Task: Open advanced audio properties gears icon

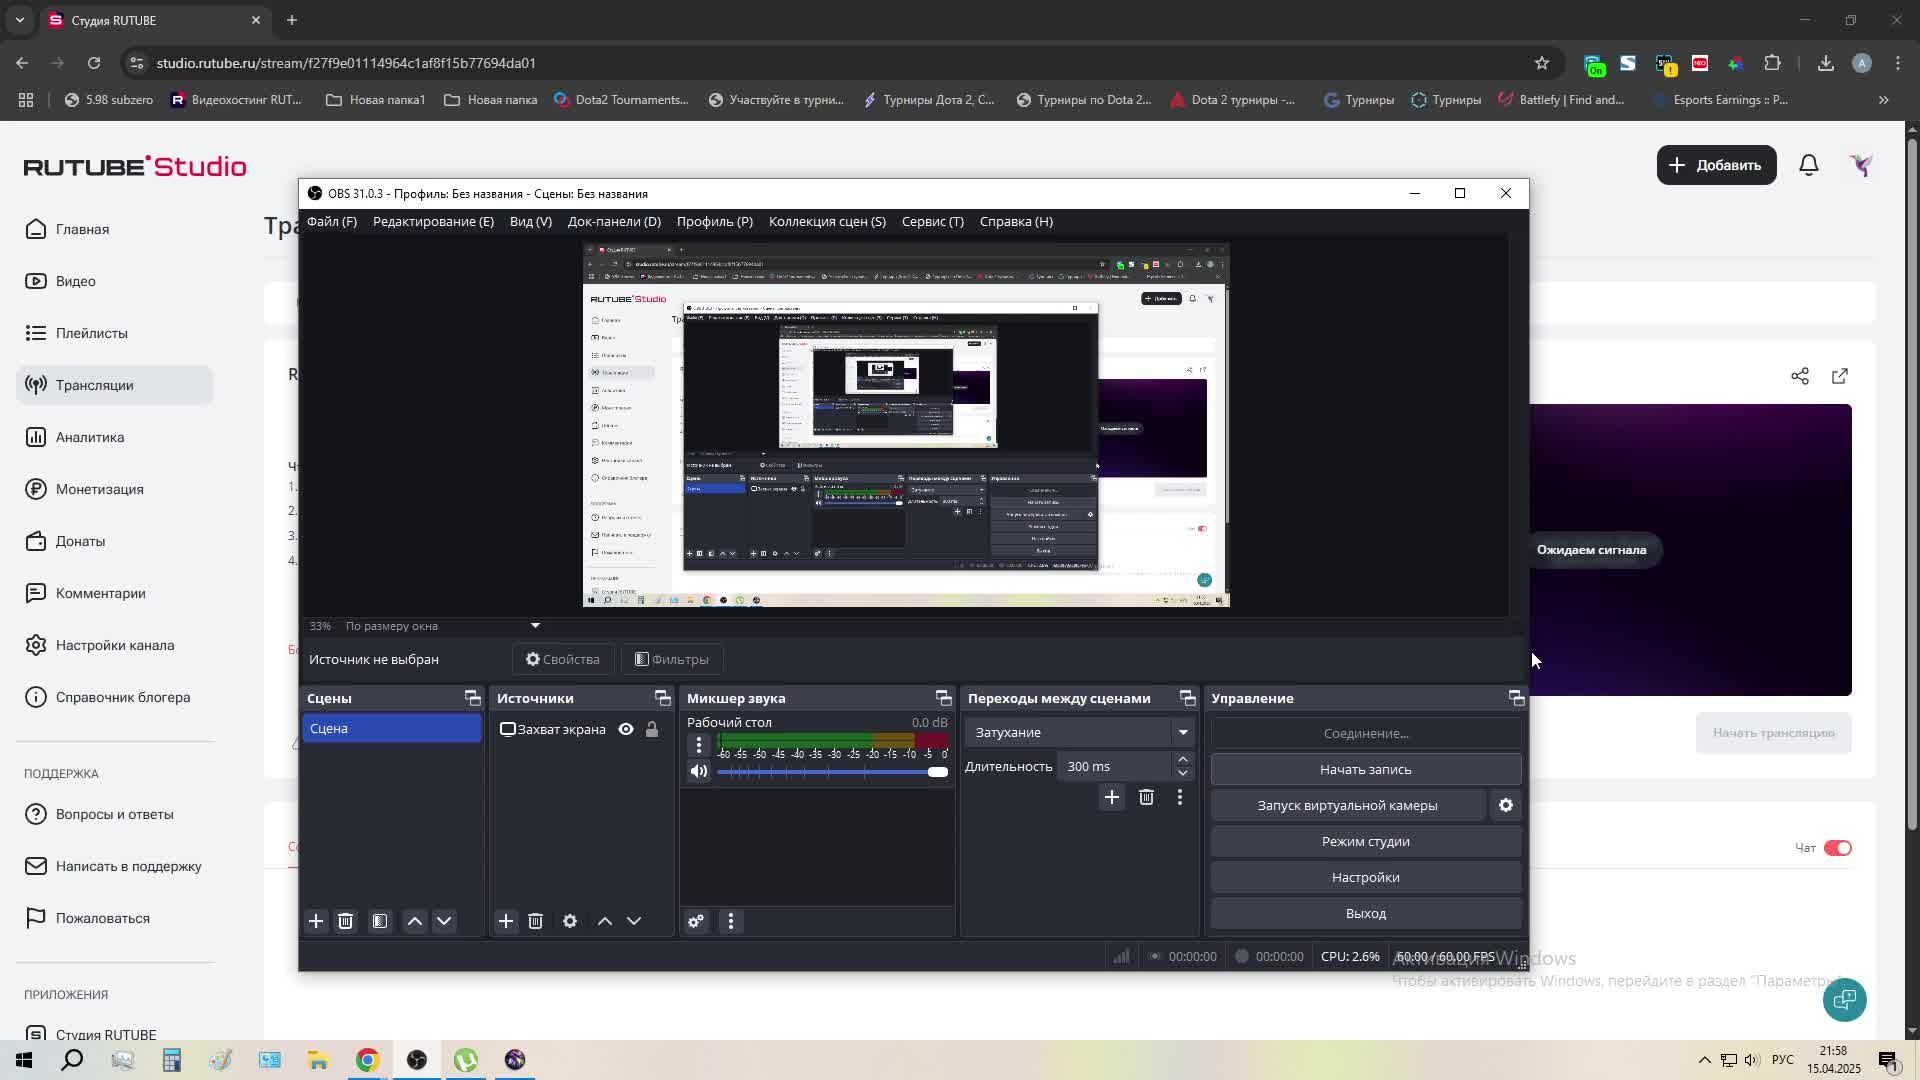Action: (696, 921)
